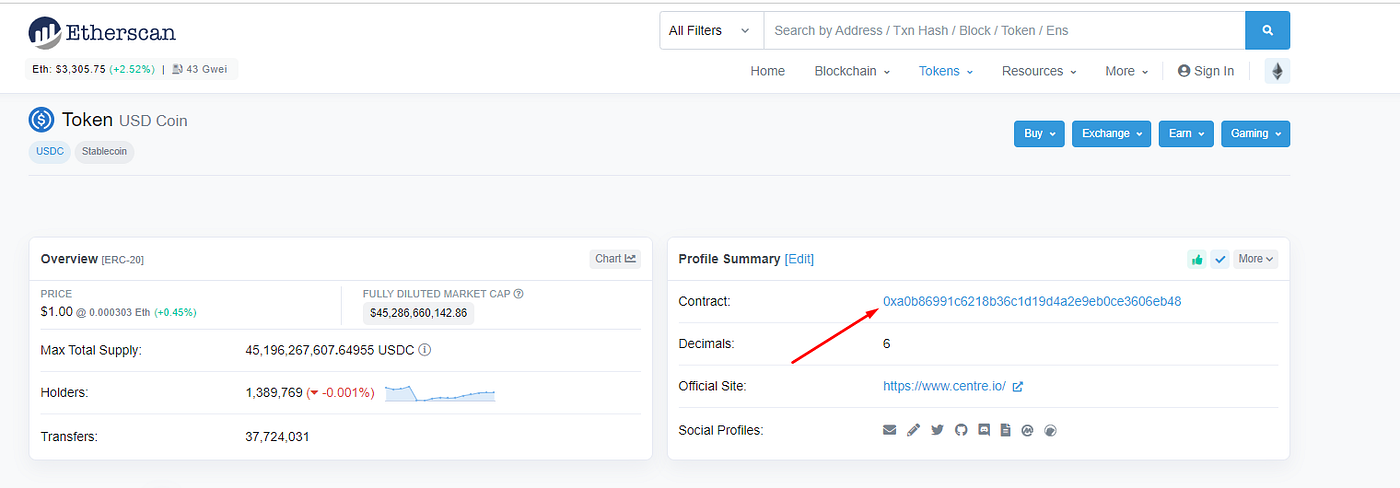
Task: Expand the Tokens menu
Action: coord(946,71)
